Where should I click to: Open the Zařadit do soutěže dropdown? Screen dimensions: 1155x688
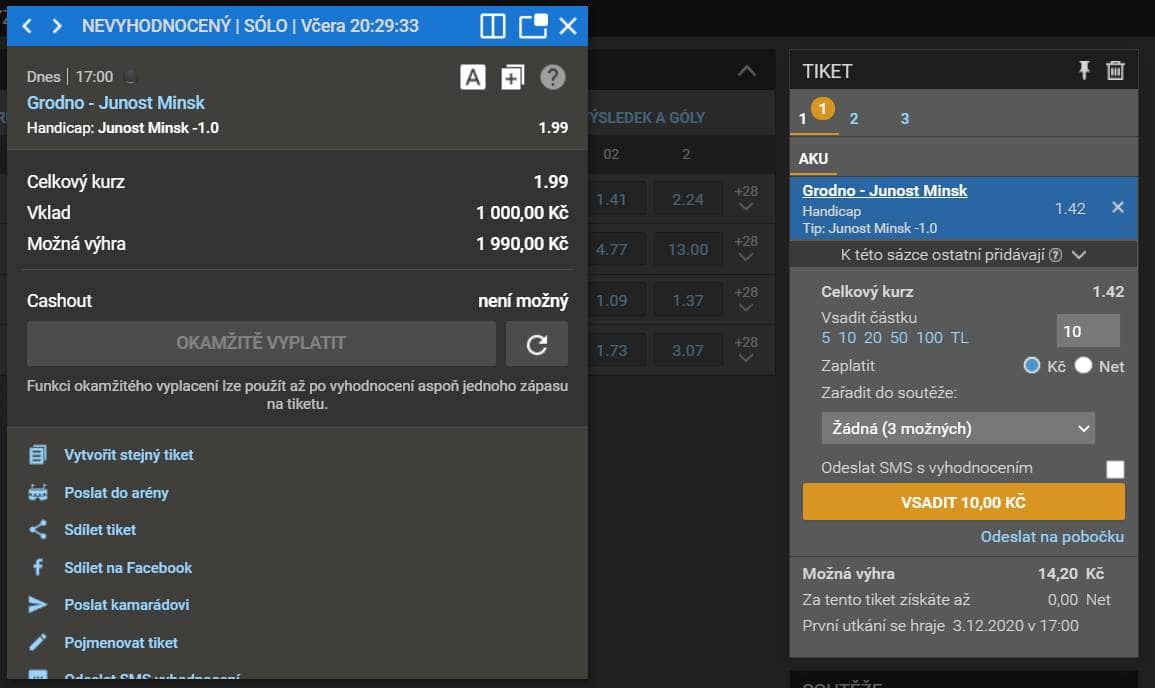(x=957, y=429)
